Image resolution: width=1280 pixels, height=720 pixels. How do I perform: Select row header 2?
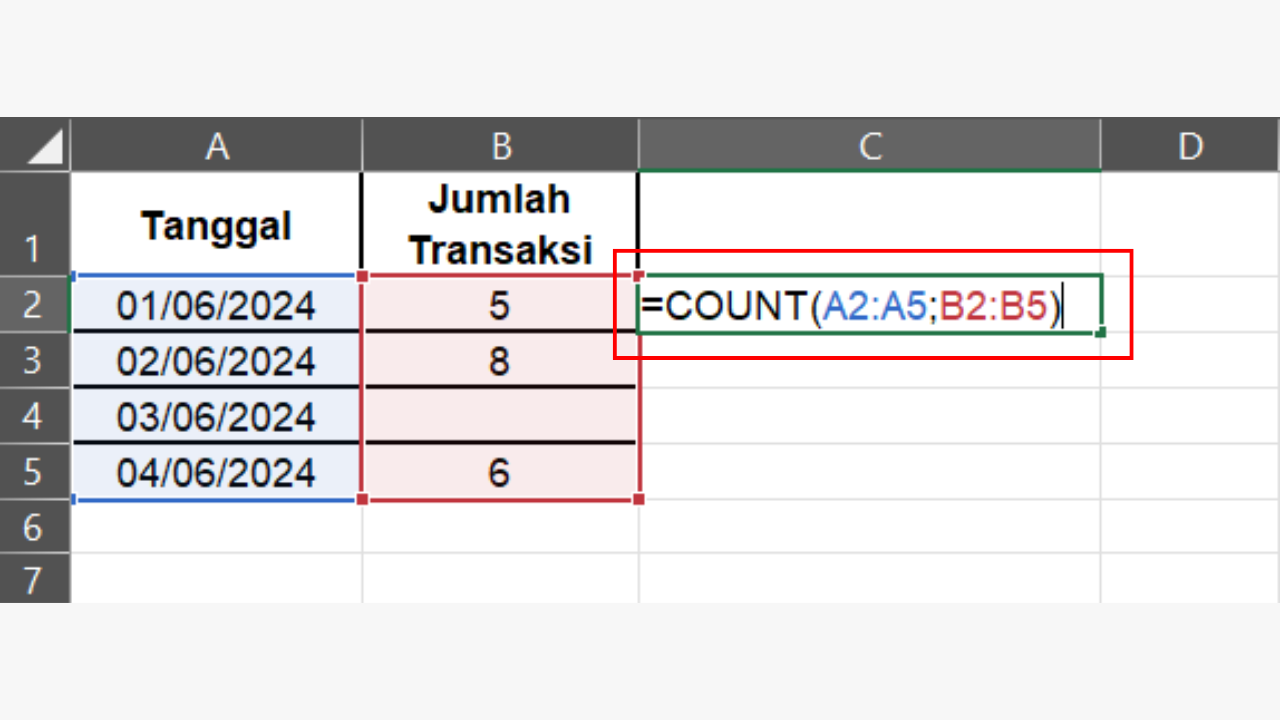(35, 305)
